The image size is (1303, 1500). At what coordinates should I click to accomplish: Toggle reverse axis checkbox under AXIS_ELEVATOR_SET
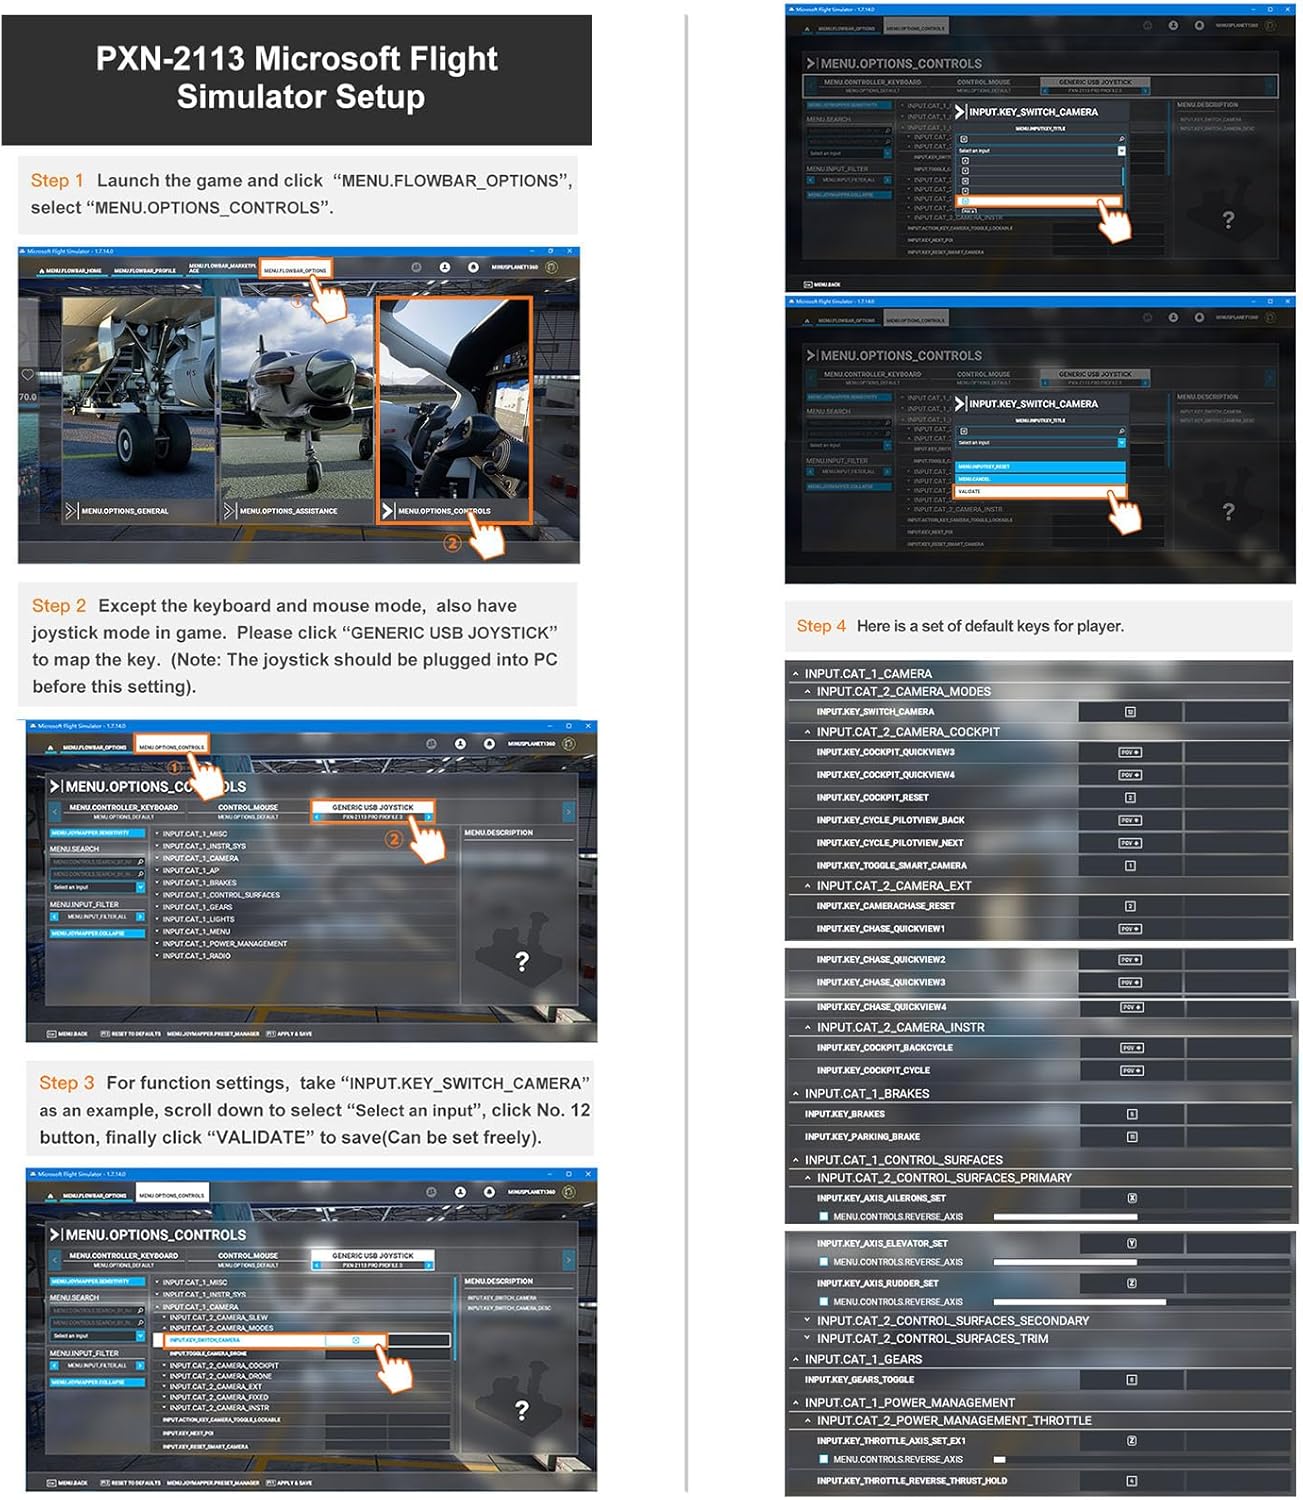point(823,1262)
